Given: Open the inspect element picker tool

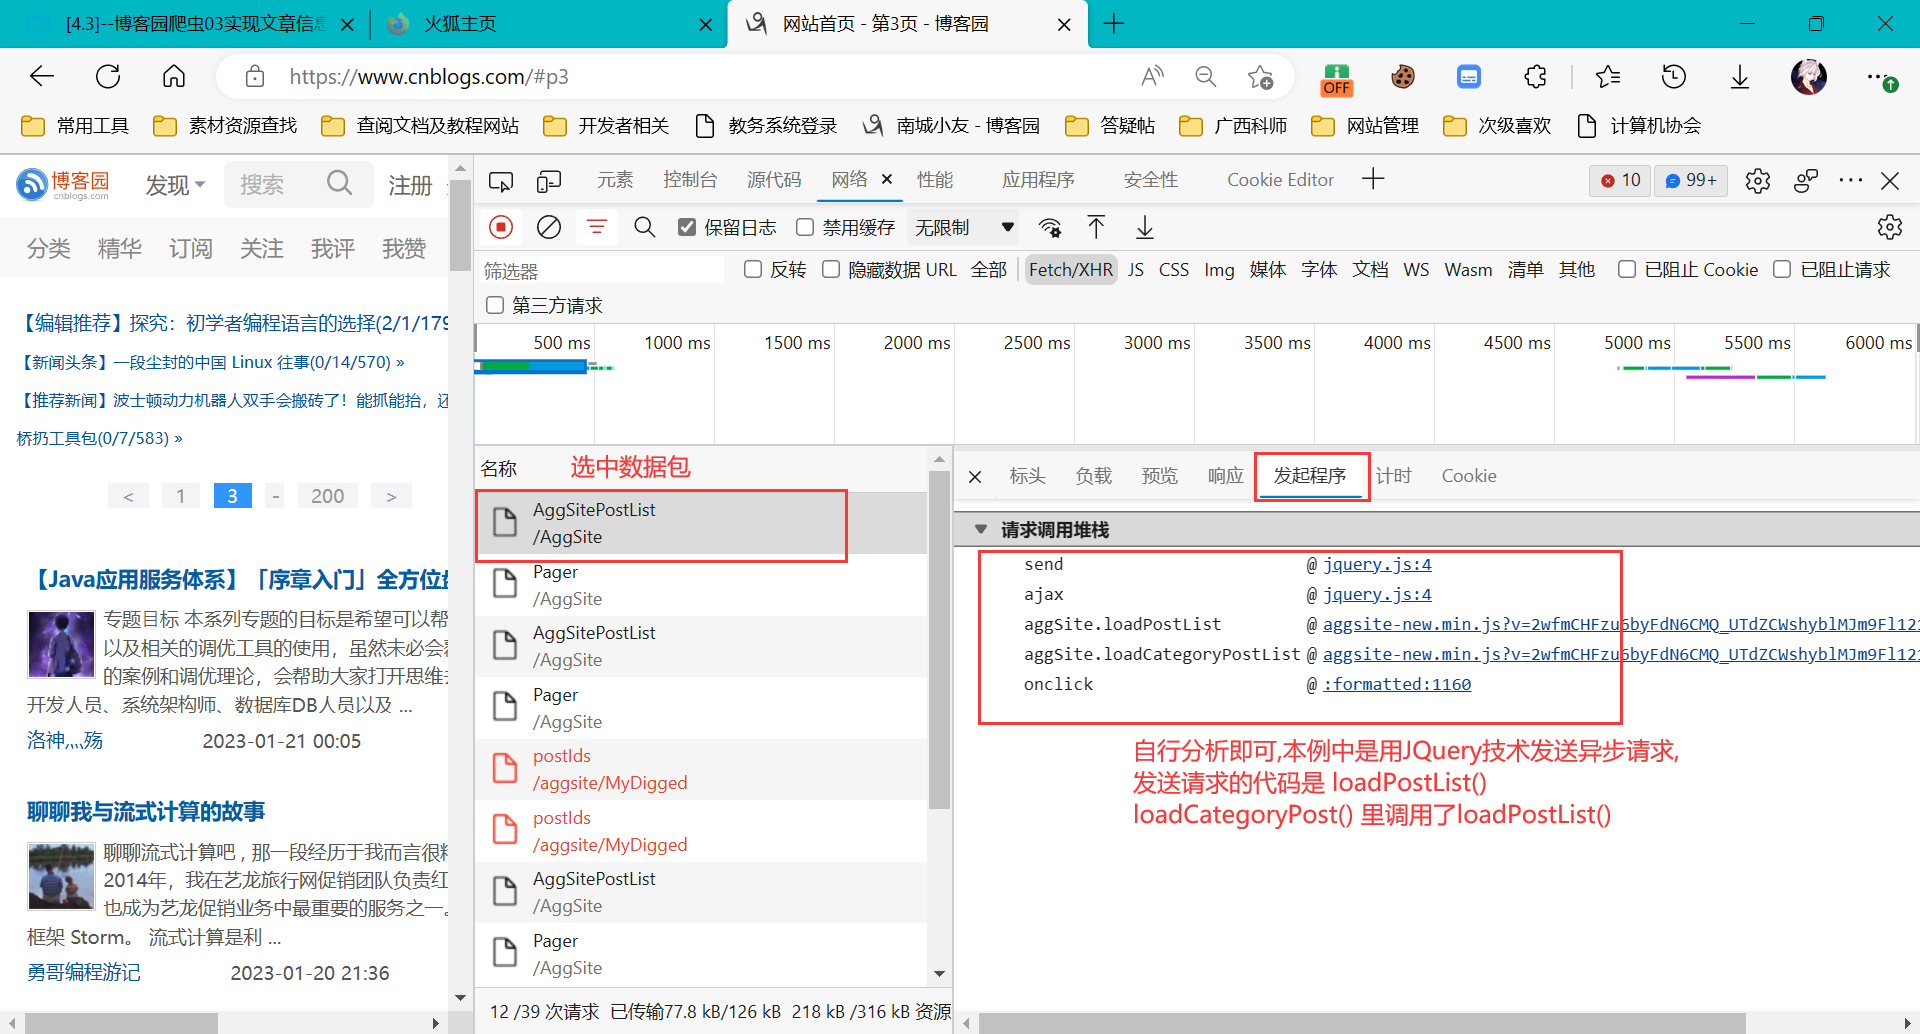Looking at the screenshot, I should click(501, 181).
